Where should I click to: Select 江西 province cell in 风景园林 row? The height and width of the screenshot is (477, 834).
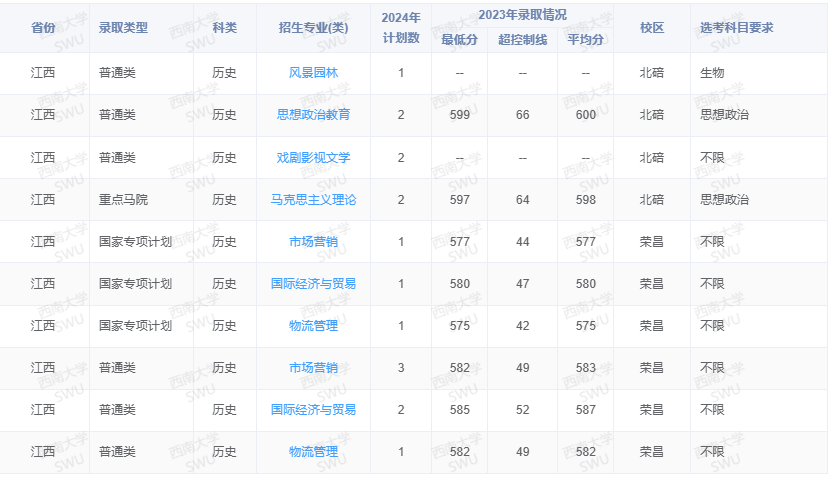(43, 73)
